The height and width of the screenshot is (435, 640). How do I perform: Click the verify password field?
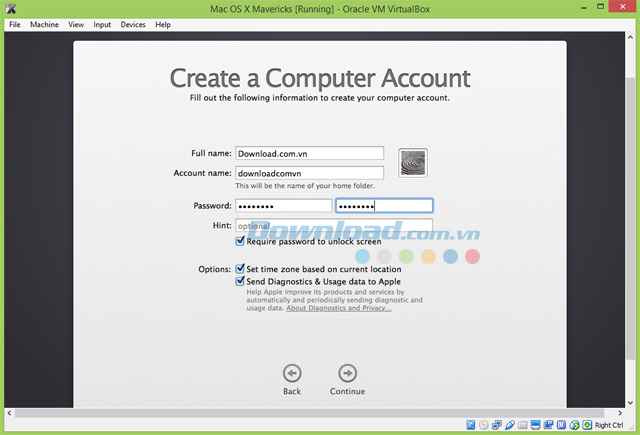[x=384, y=206]
